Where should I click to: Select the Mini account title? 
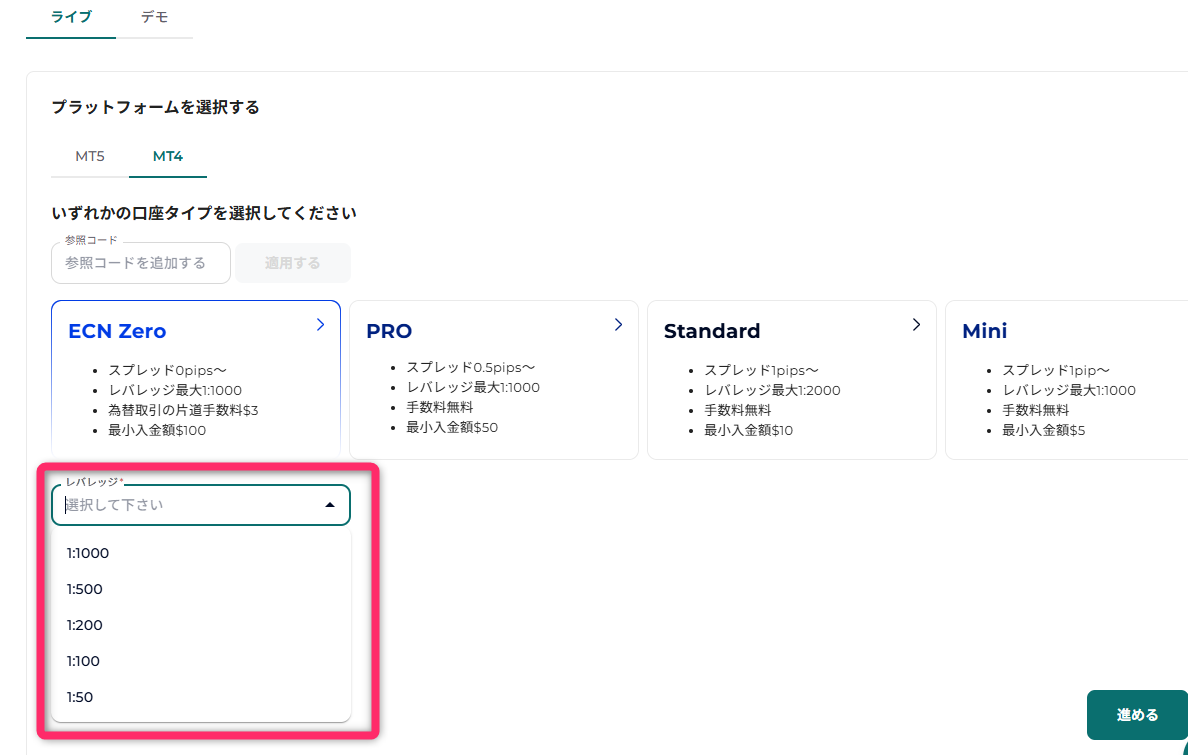985,331
